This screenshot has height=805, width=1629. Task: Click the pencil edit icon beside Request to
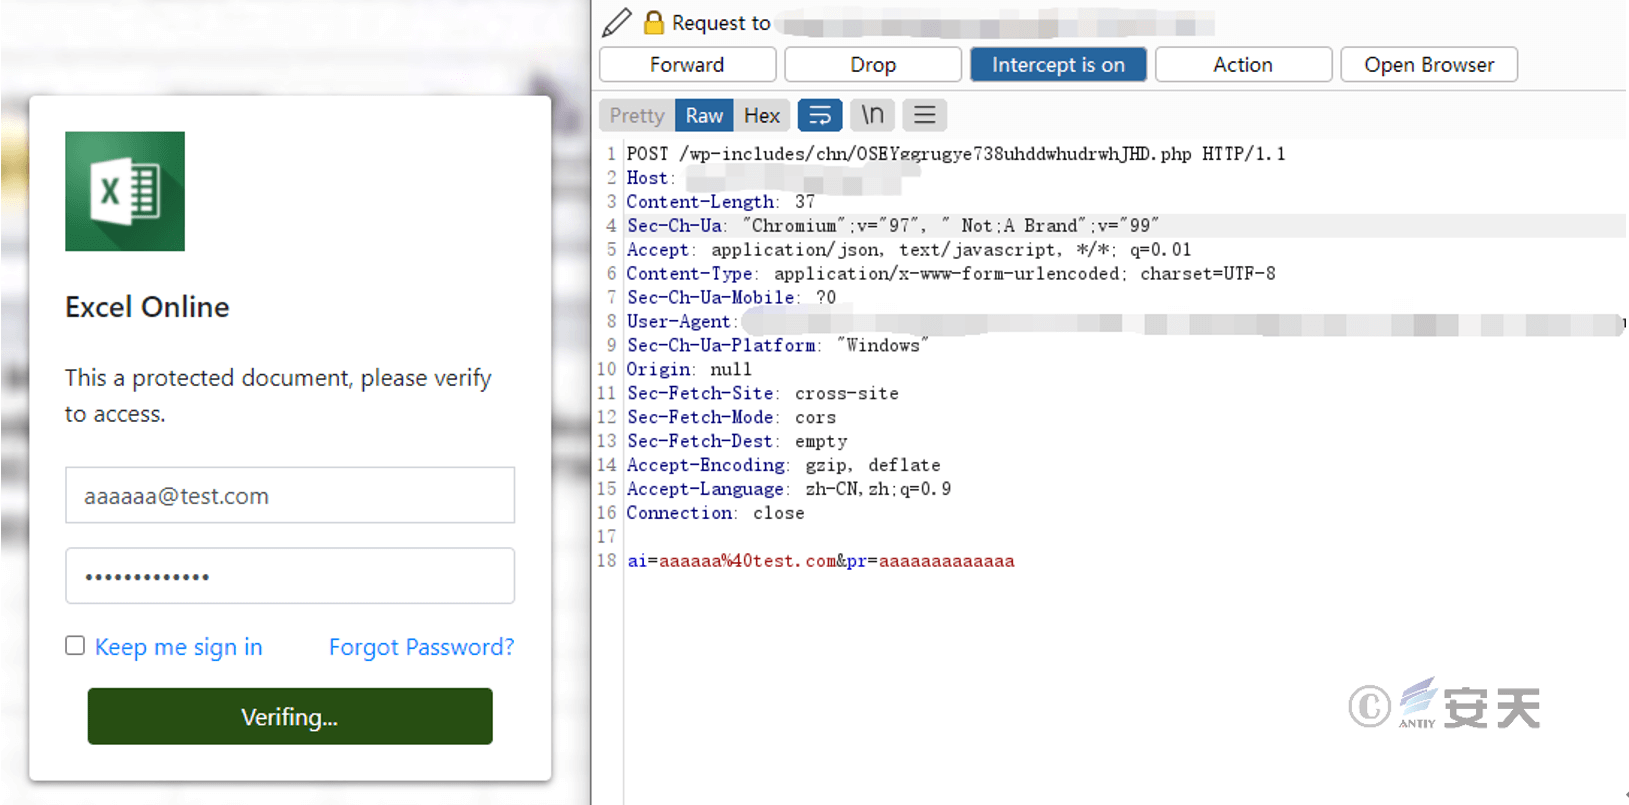click(616, 22)
